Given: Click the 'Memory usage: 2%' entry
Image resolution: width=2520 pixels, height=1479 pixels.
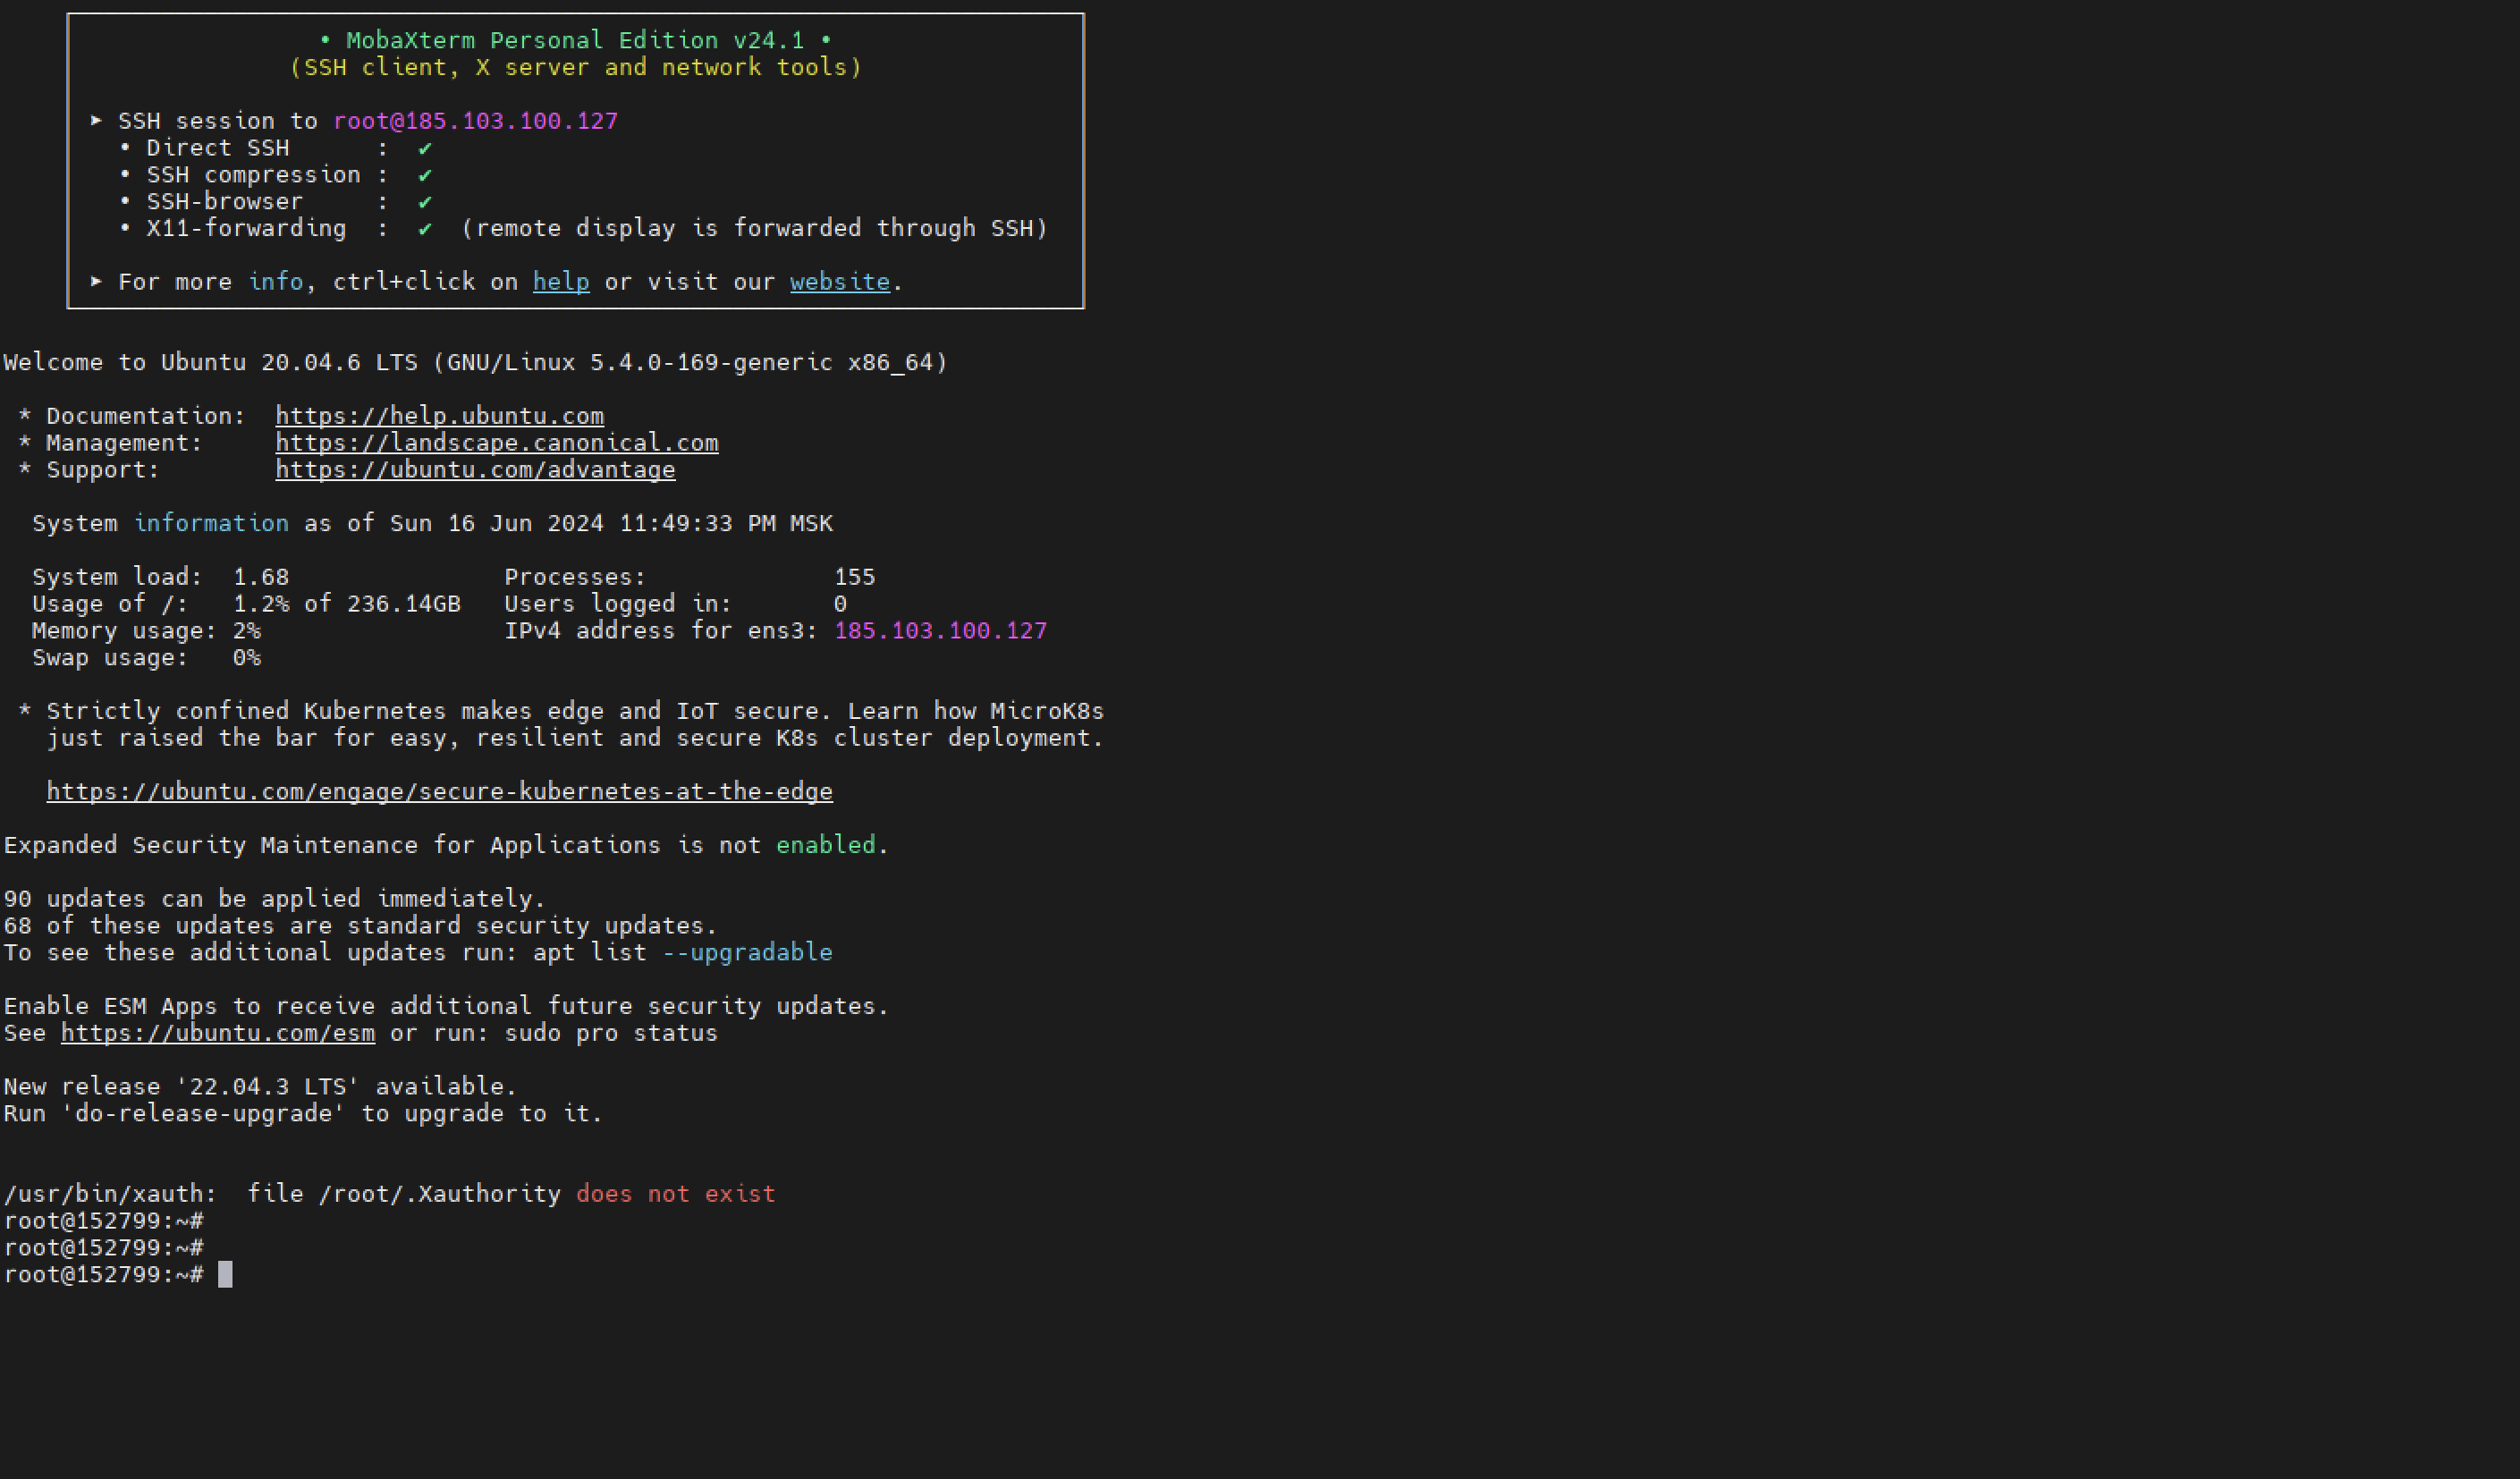Looking at the screenshot, I should 147,631.
